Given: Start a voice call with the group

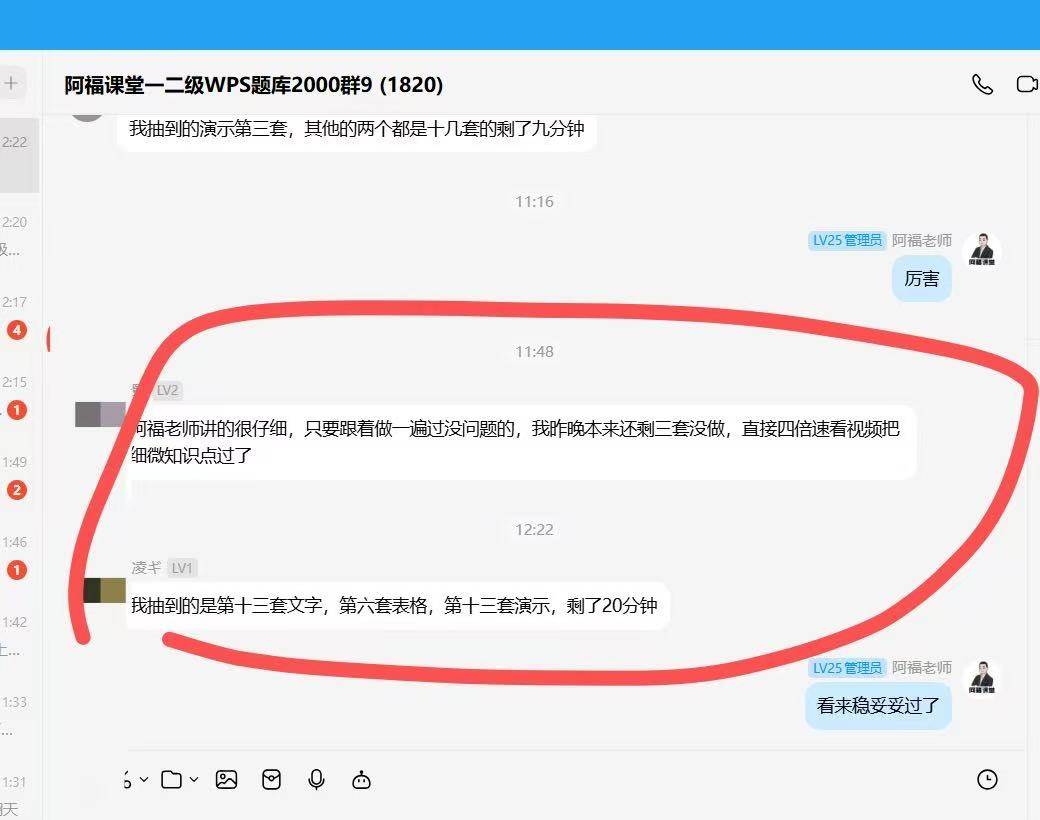Looking at the screenshot, I should (x=982, y=84).
